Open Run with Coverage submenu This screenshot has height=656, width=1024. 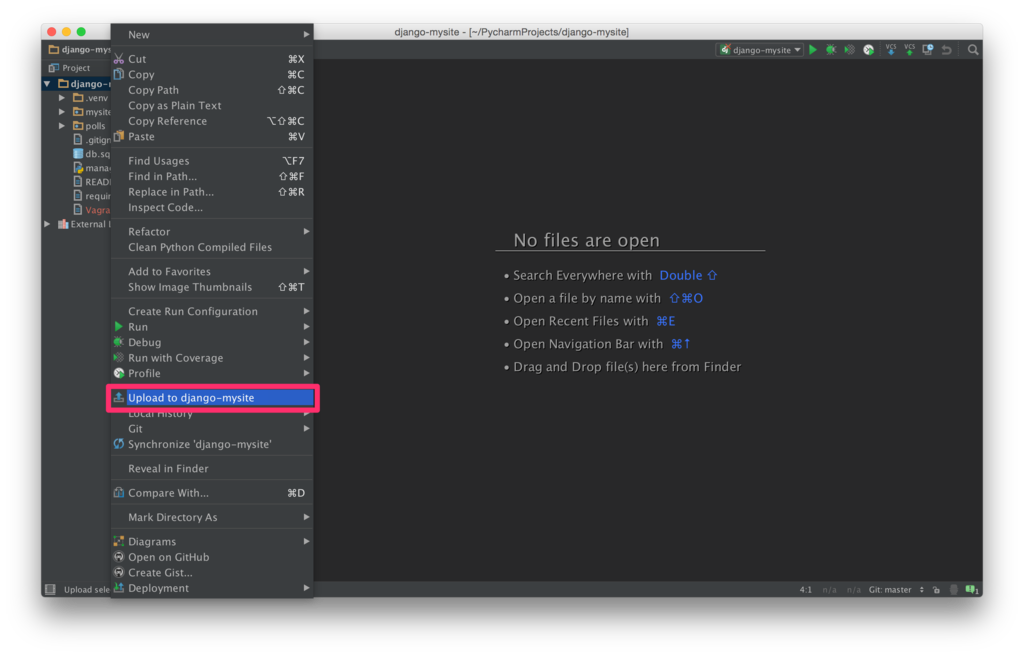point(212,358)
